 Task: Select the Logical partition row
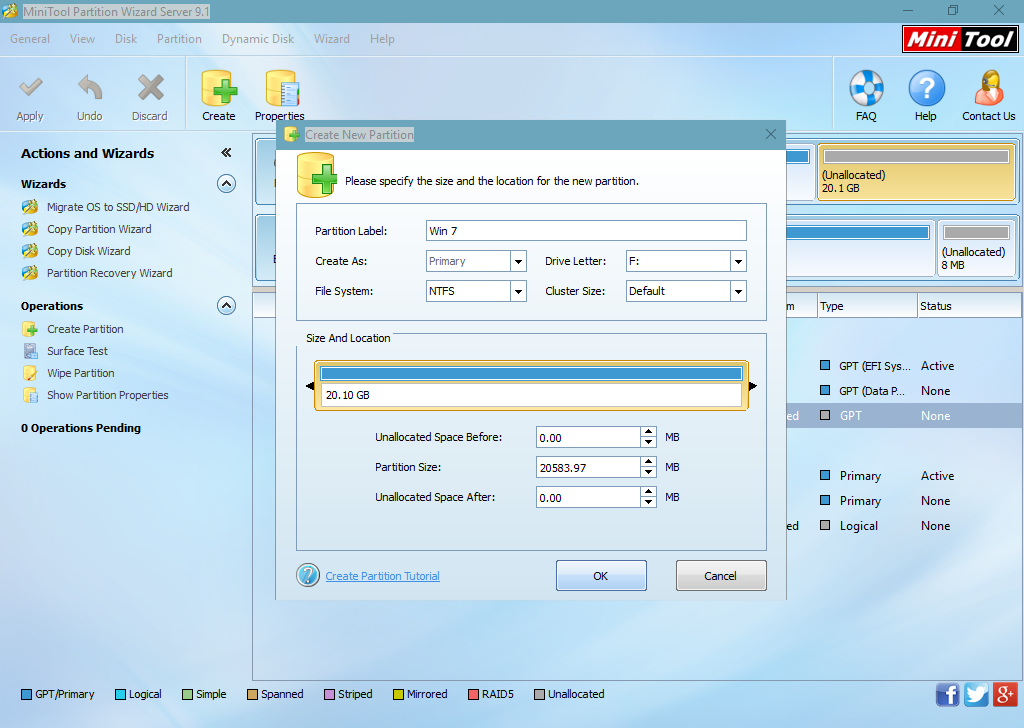[x=904, y=526]
